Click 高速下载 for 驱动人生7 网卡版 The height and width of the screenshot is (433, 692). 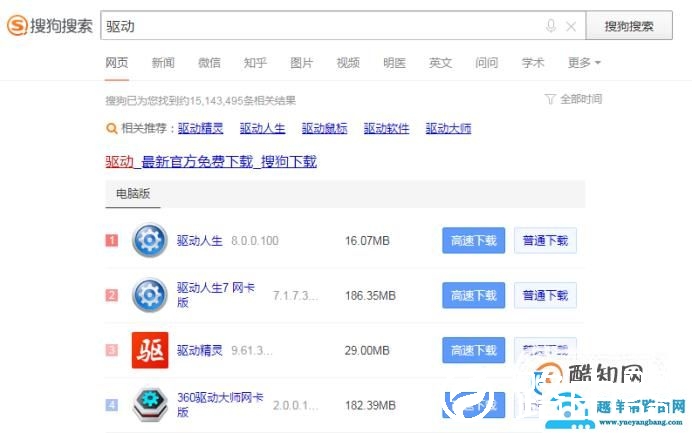pos(474,295)
